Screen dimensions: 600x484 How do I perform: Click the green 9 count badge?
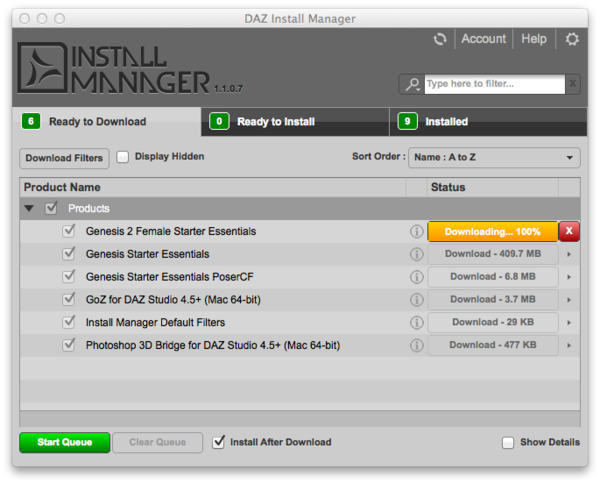(x=408, y=122)
